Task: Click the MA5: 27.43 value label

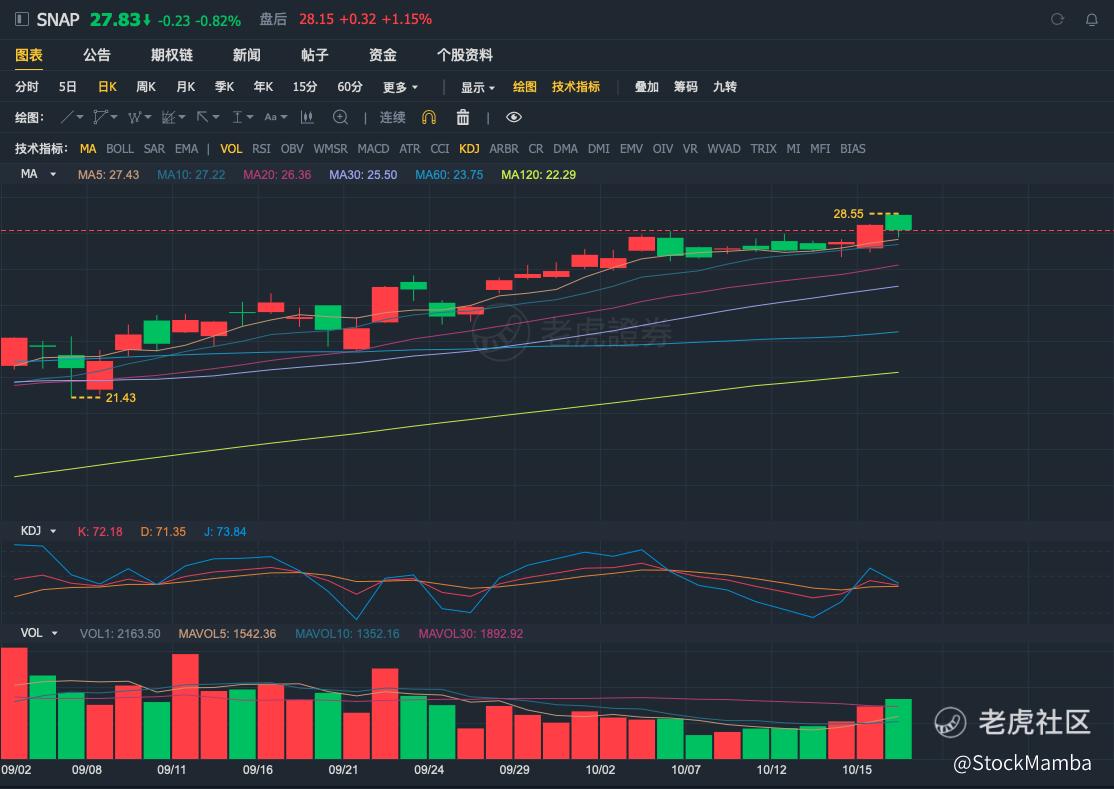Action: pyautogui.click(x=108, y=175)
